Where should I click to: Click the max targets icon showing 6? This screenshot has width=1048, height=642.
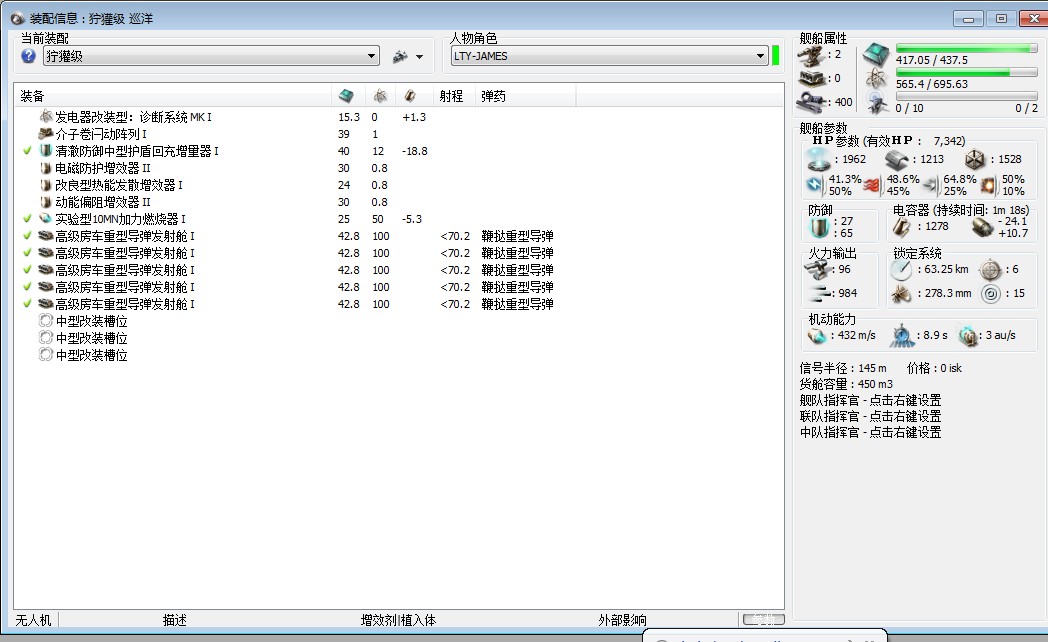pyautogui.click(x=991, y=269)
